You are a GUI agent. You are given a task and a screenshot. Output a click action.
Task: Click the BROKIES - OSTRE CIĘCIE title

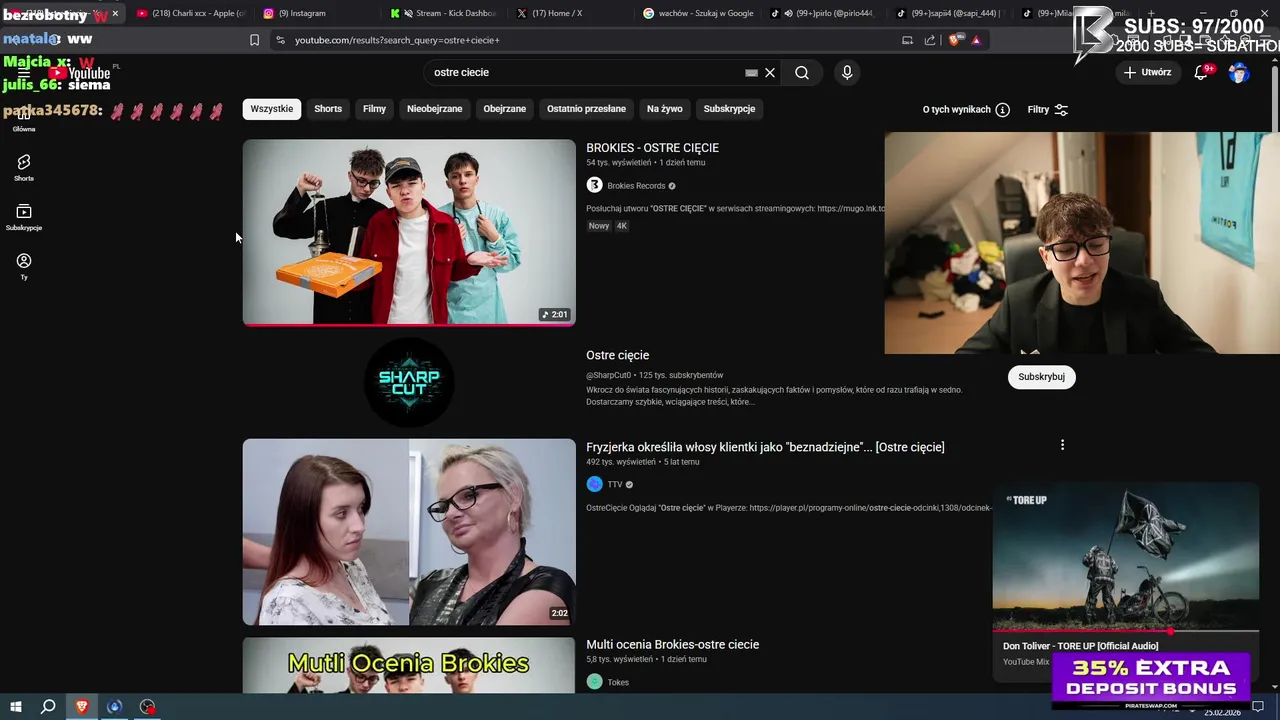(x=652, y=148)
